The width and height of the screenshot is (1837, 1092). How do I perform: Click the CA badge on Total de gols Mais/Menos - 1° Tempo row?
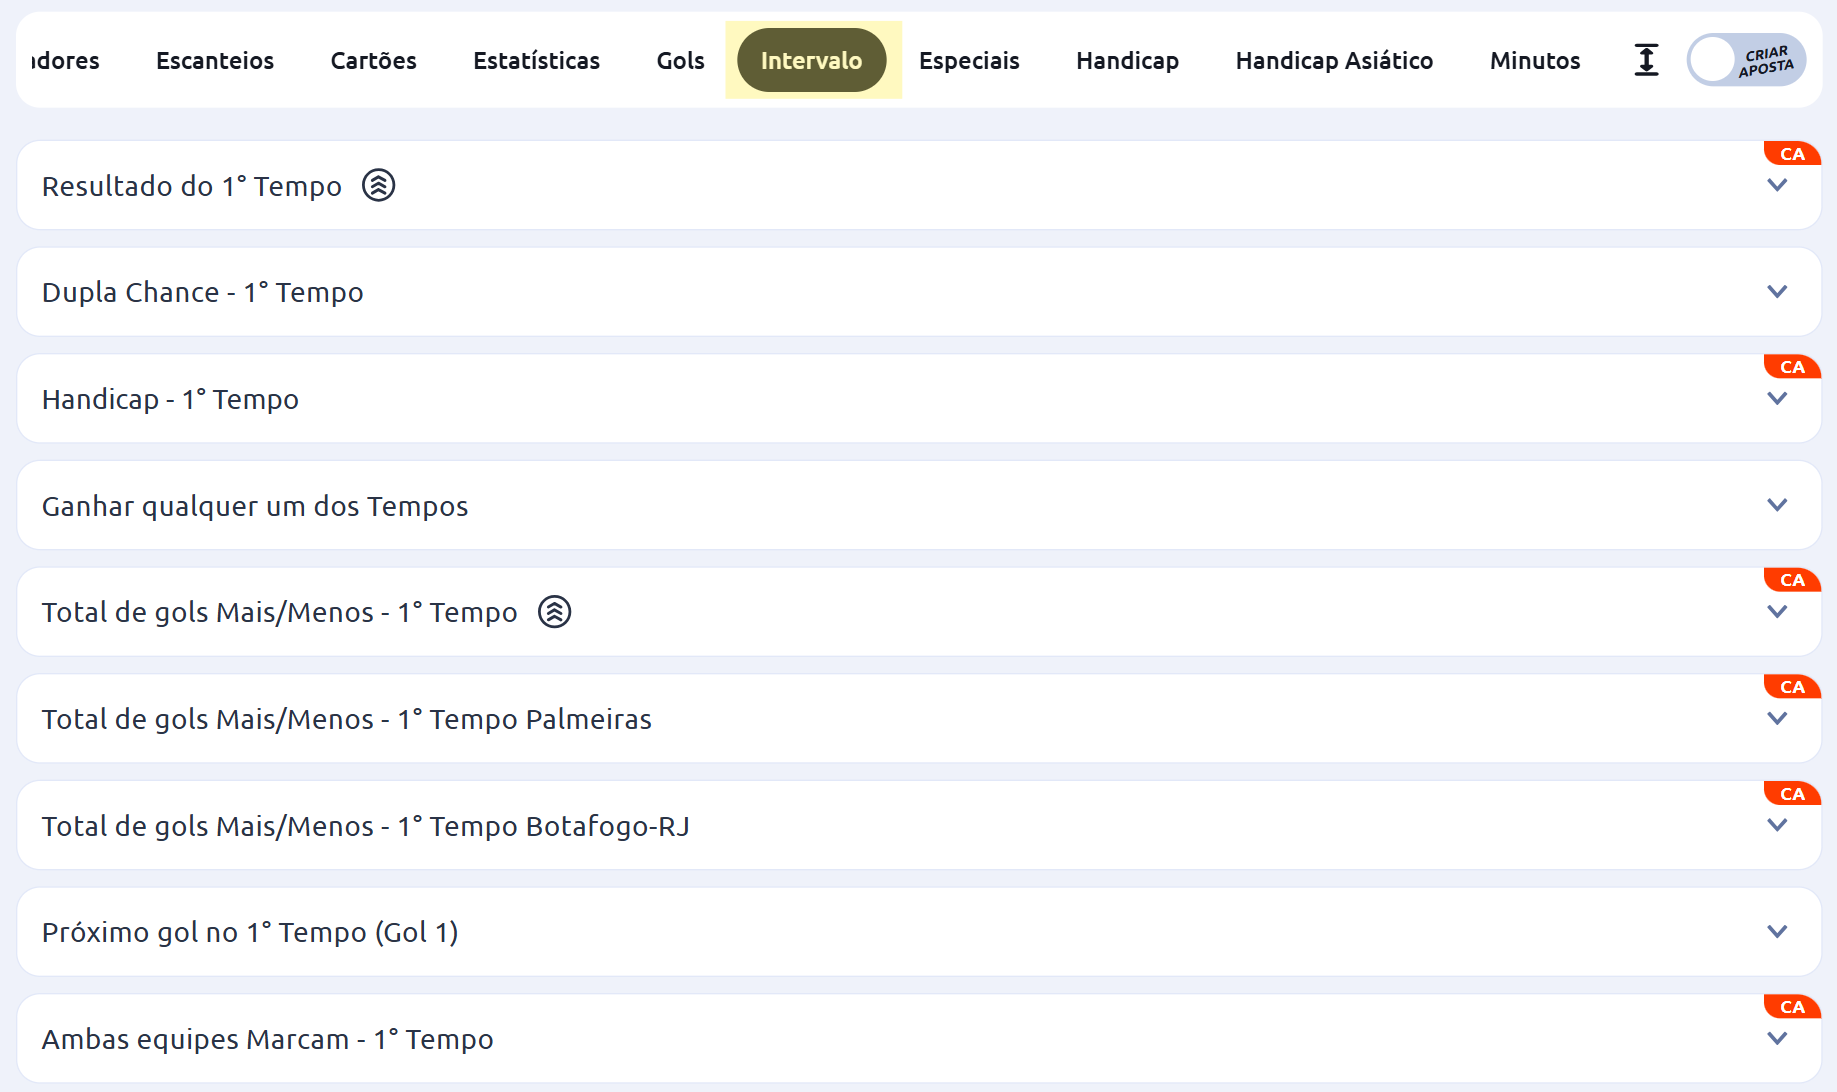[1792, 580]
